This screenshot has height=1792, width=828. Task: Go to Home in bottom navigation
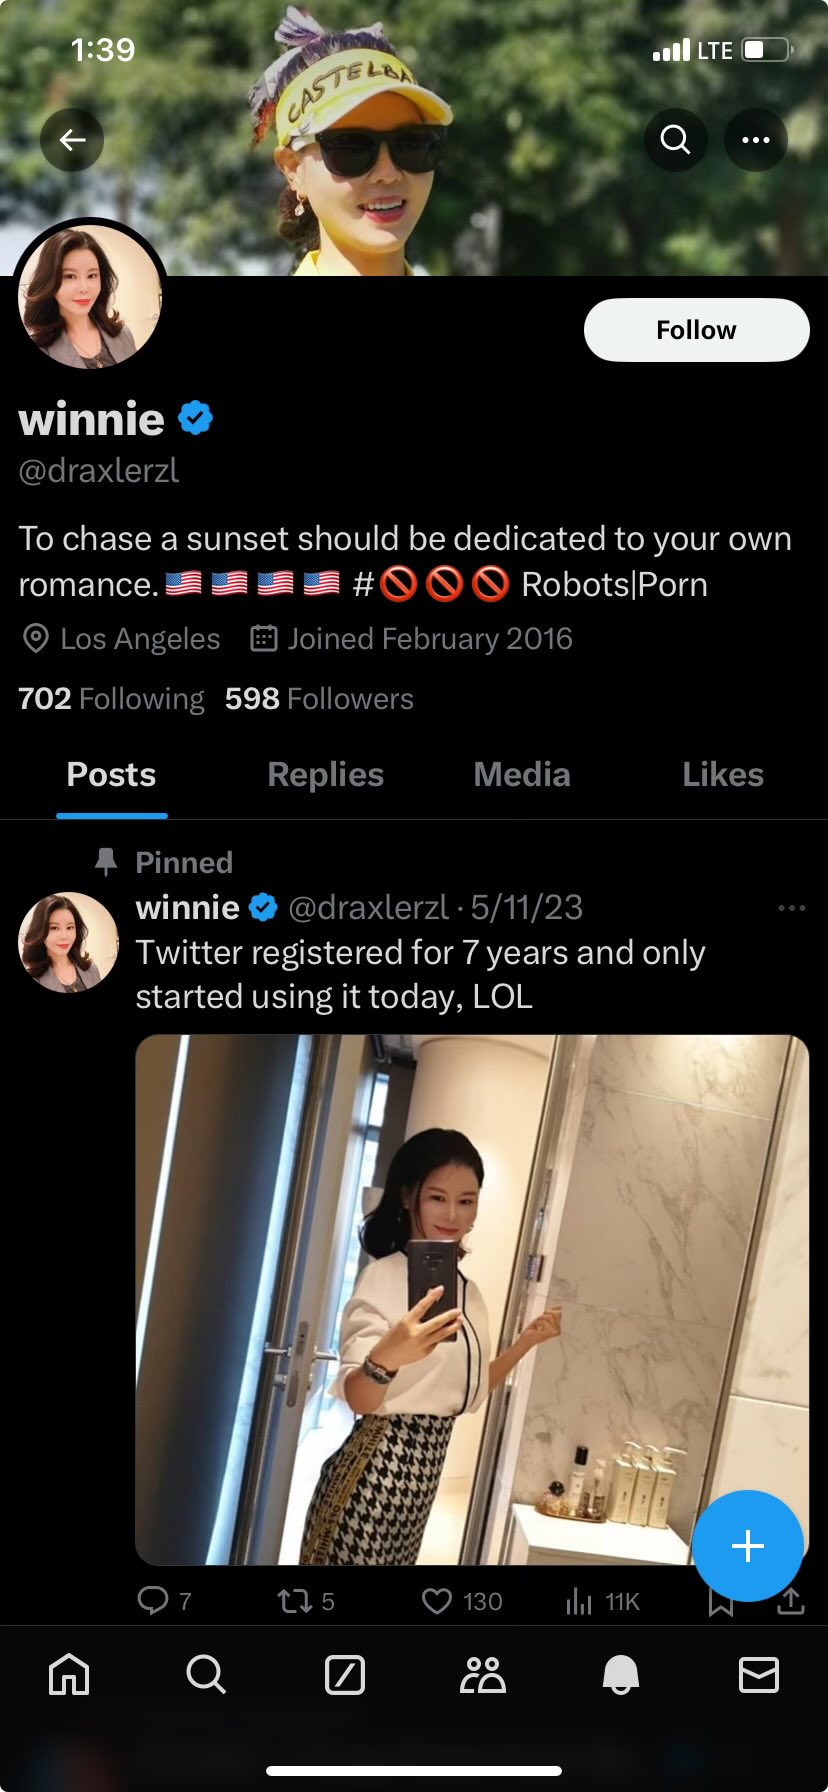tap(69, 1674)
